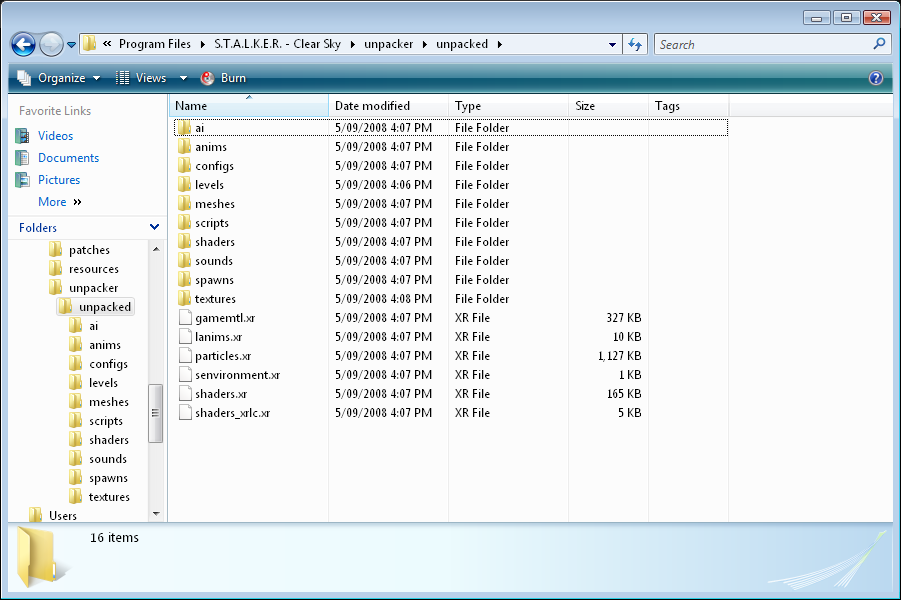Click the Back navigation arrow button

click(x=24, y=45)
